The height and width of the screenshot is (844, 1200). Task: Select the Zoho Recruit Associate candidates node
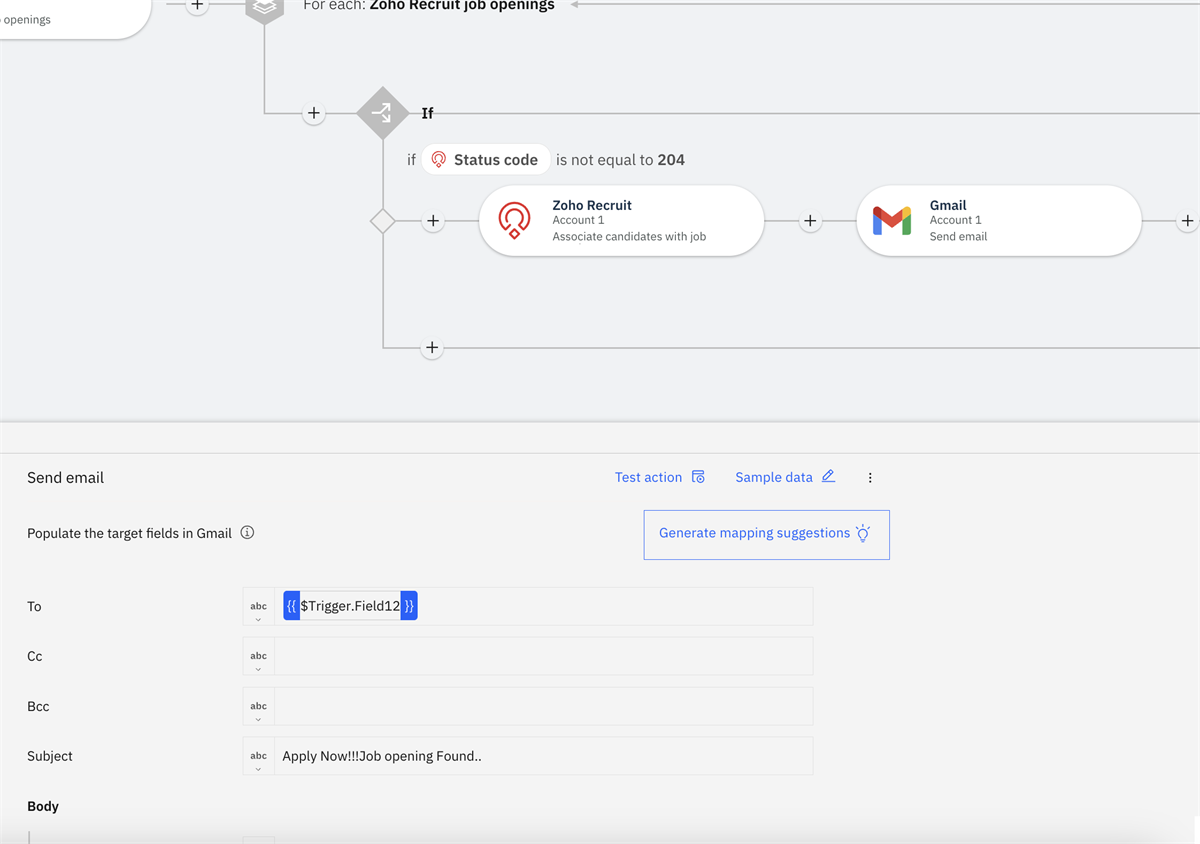click(621, 220)
